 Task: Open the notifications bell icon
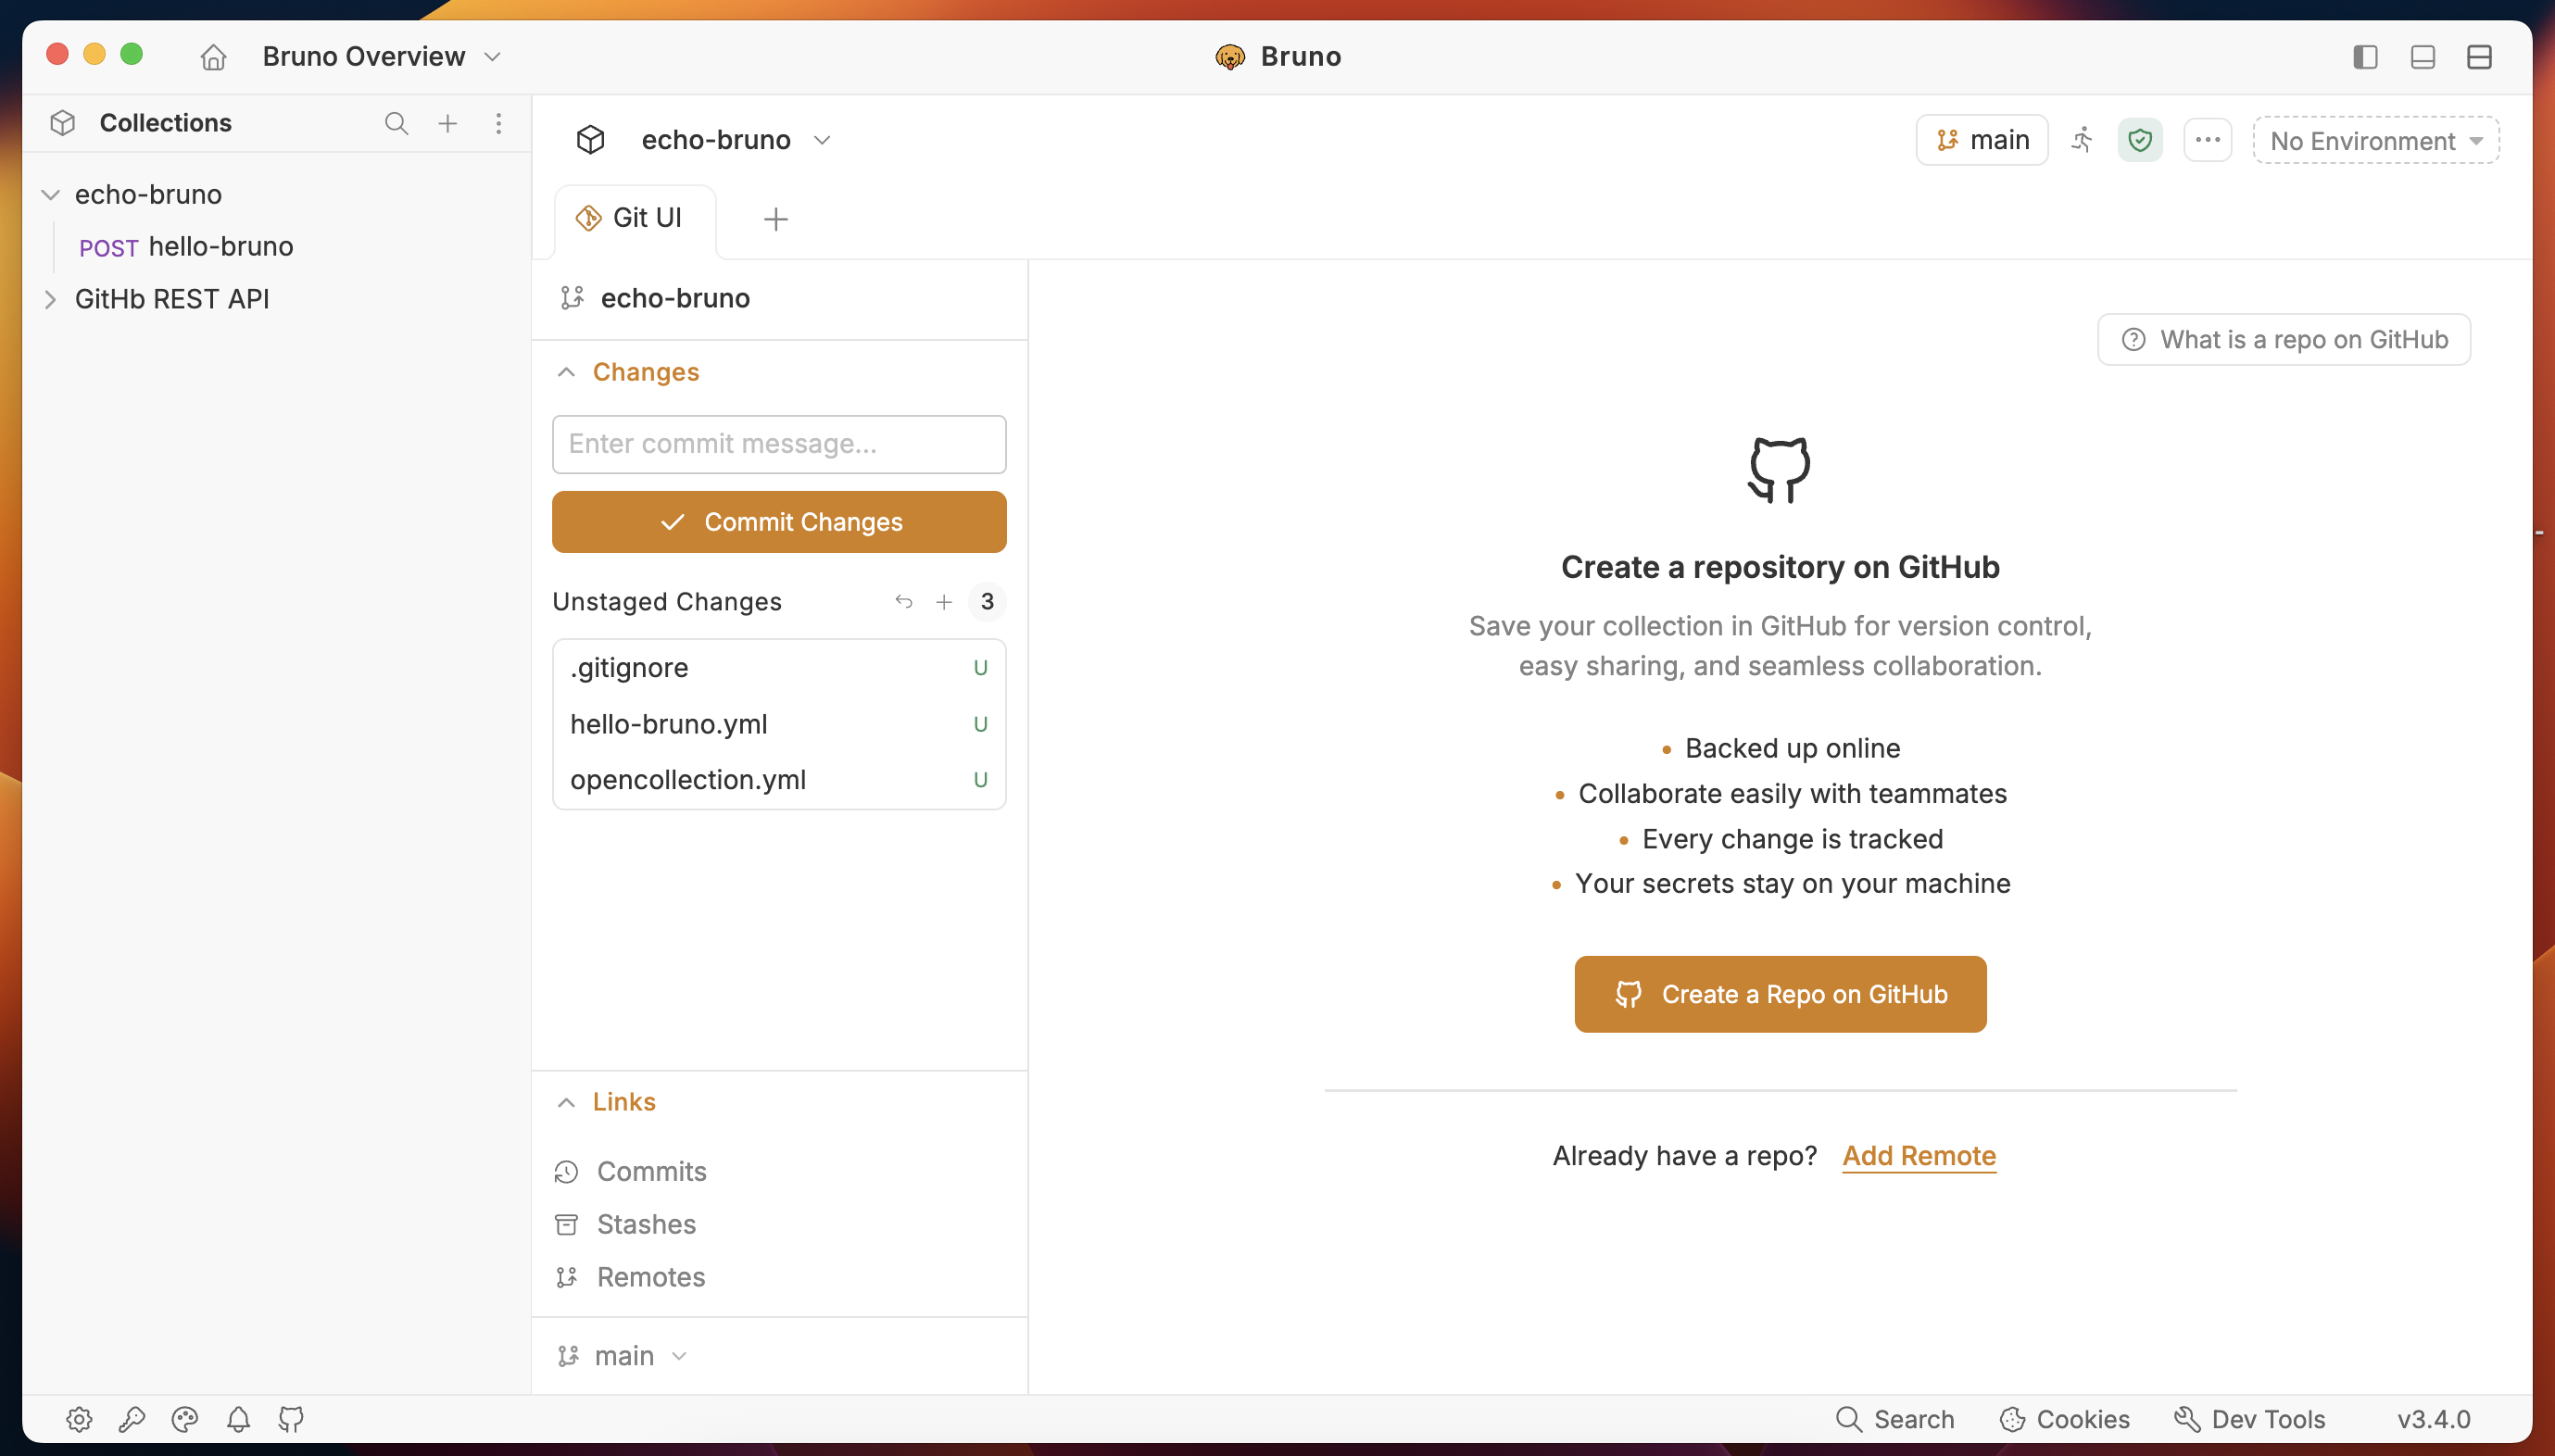[238, 1420]
